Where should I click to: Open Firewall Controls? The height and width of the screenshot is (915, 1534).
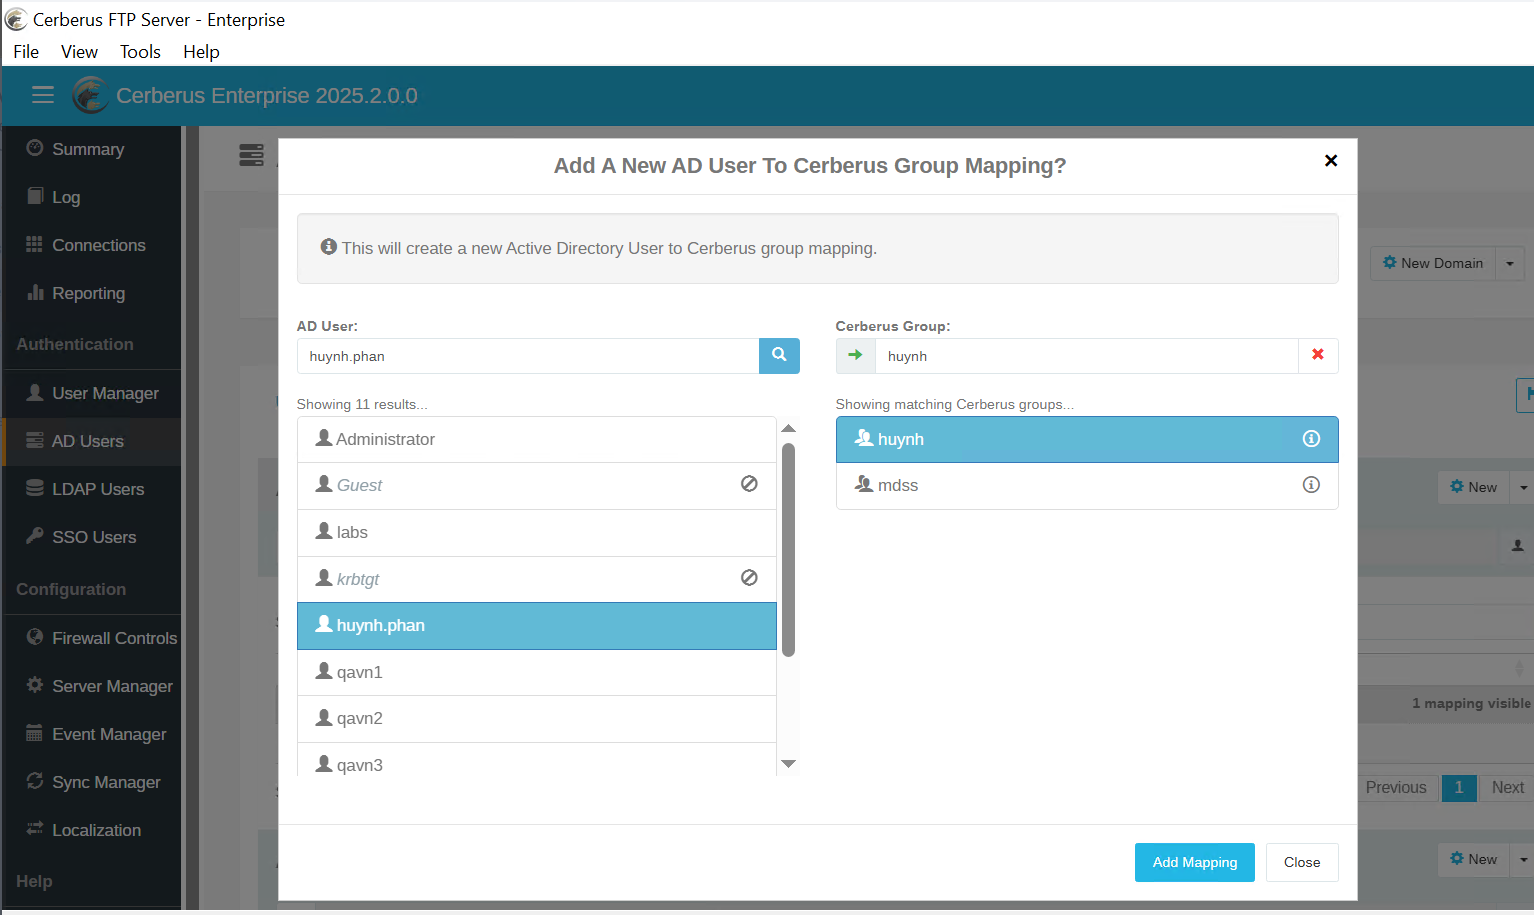click(91, 638)
